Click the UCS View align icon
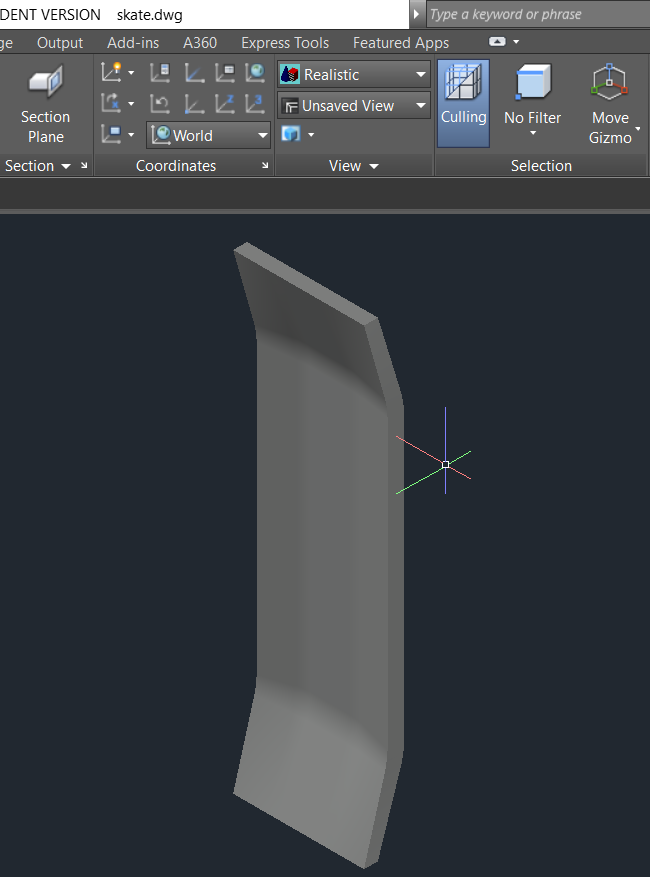 111,134
